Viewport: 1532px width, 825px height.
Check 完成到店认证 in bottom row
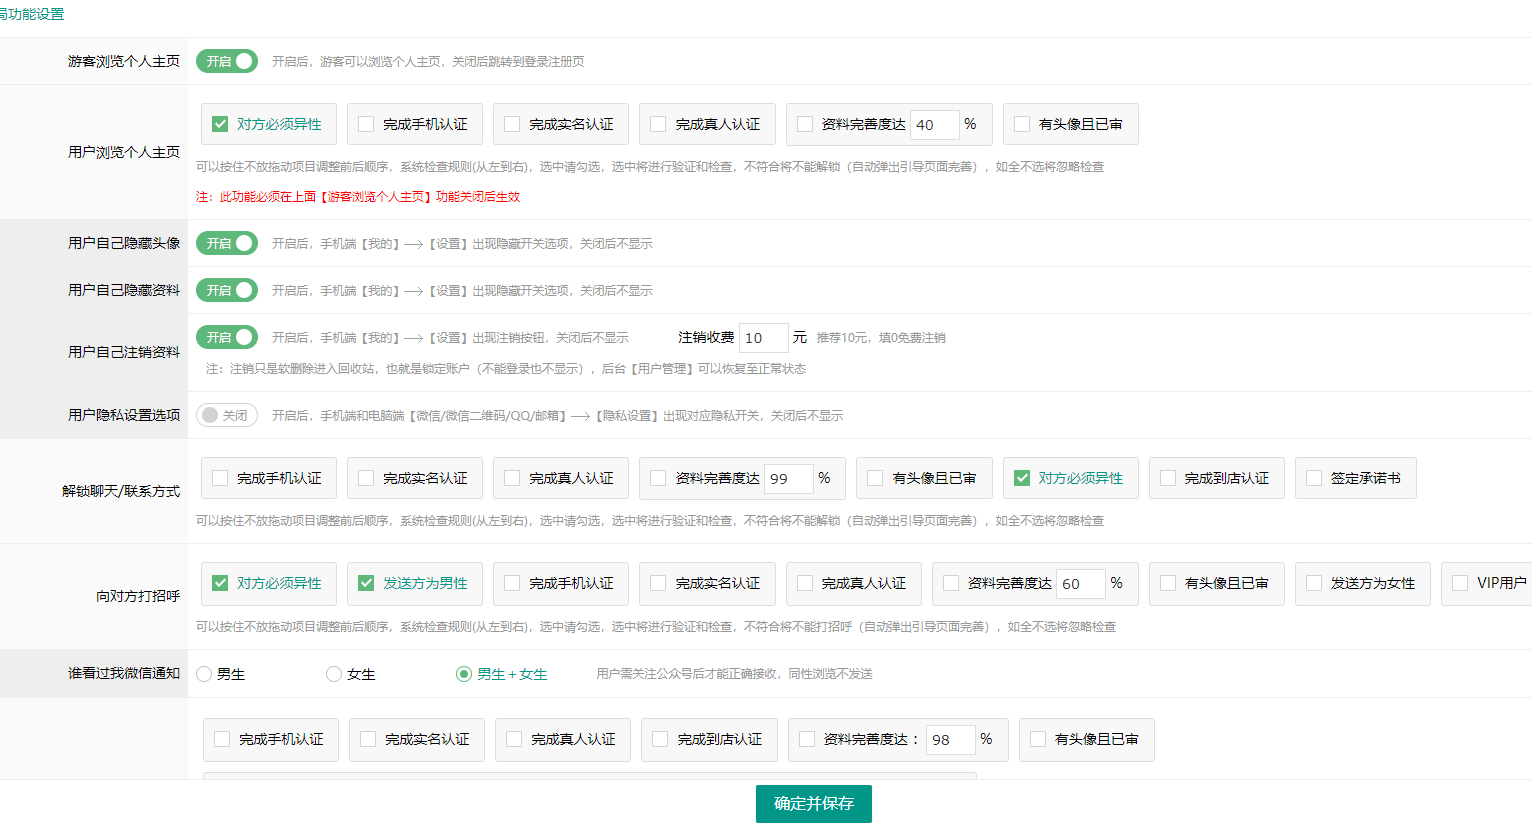[x=660, y=739]
